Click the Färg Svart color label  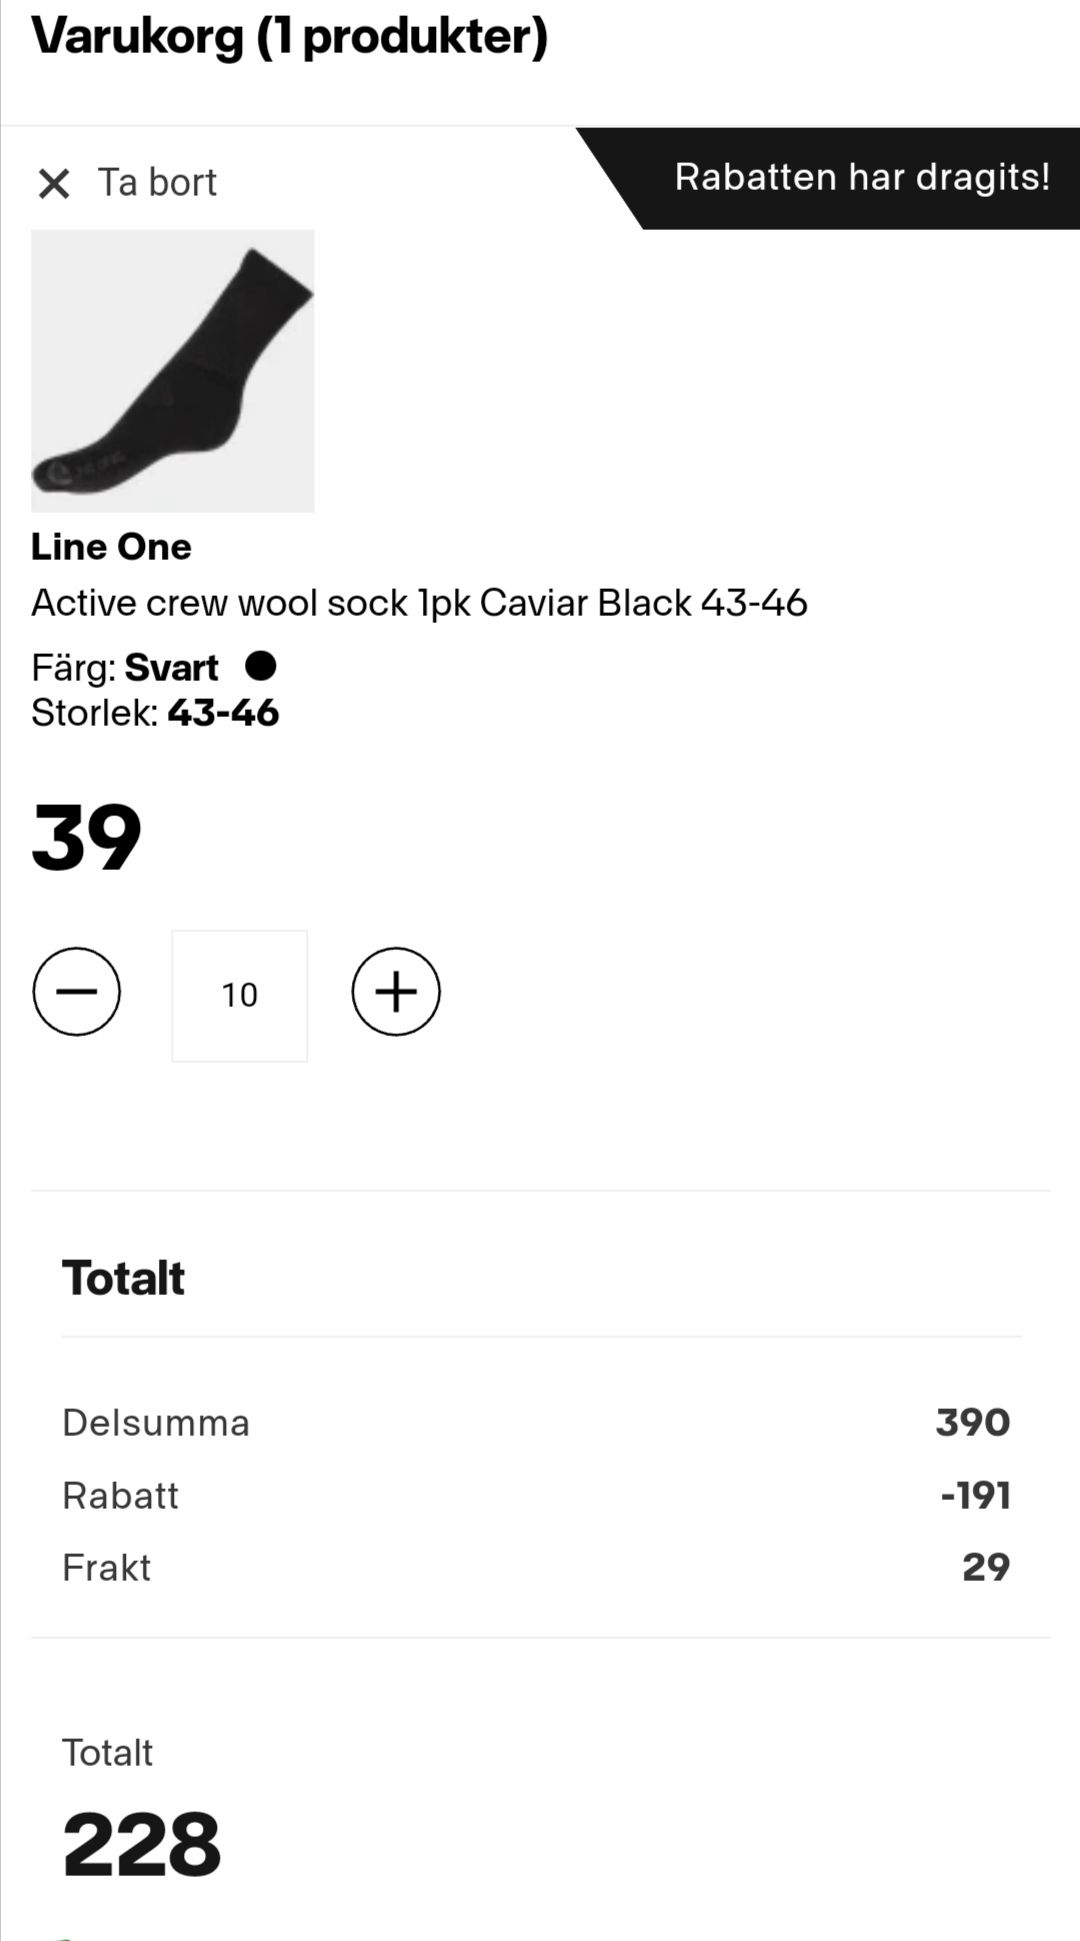(x=125, y=667)
